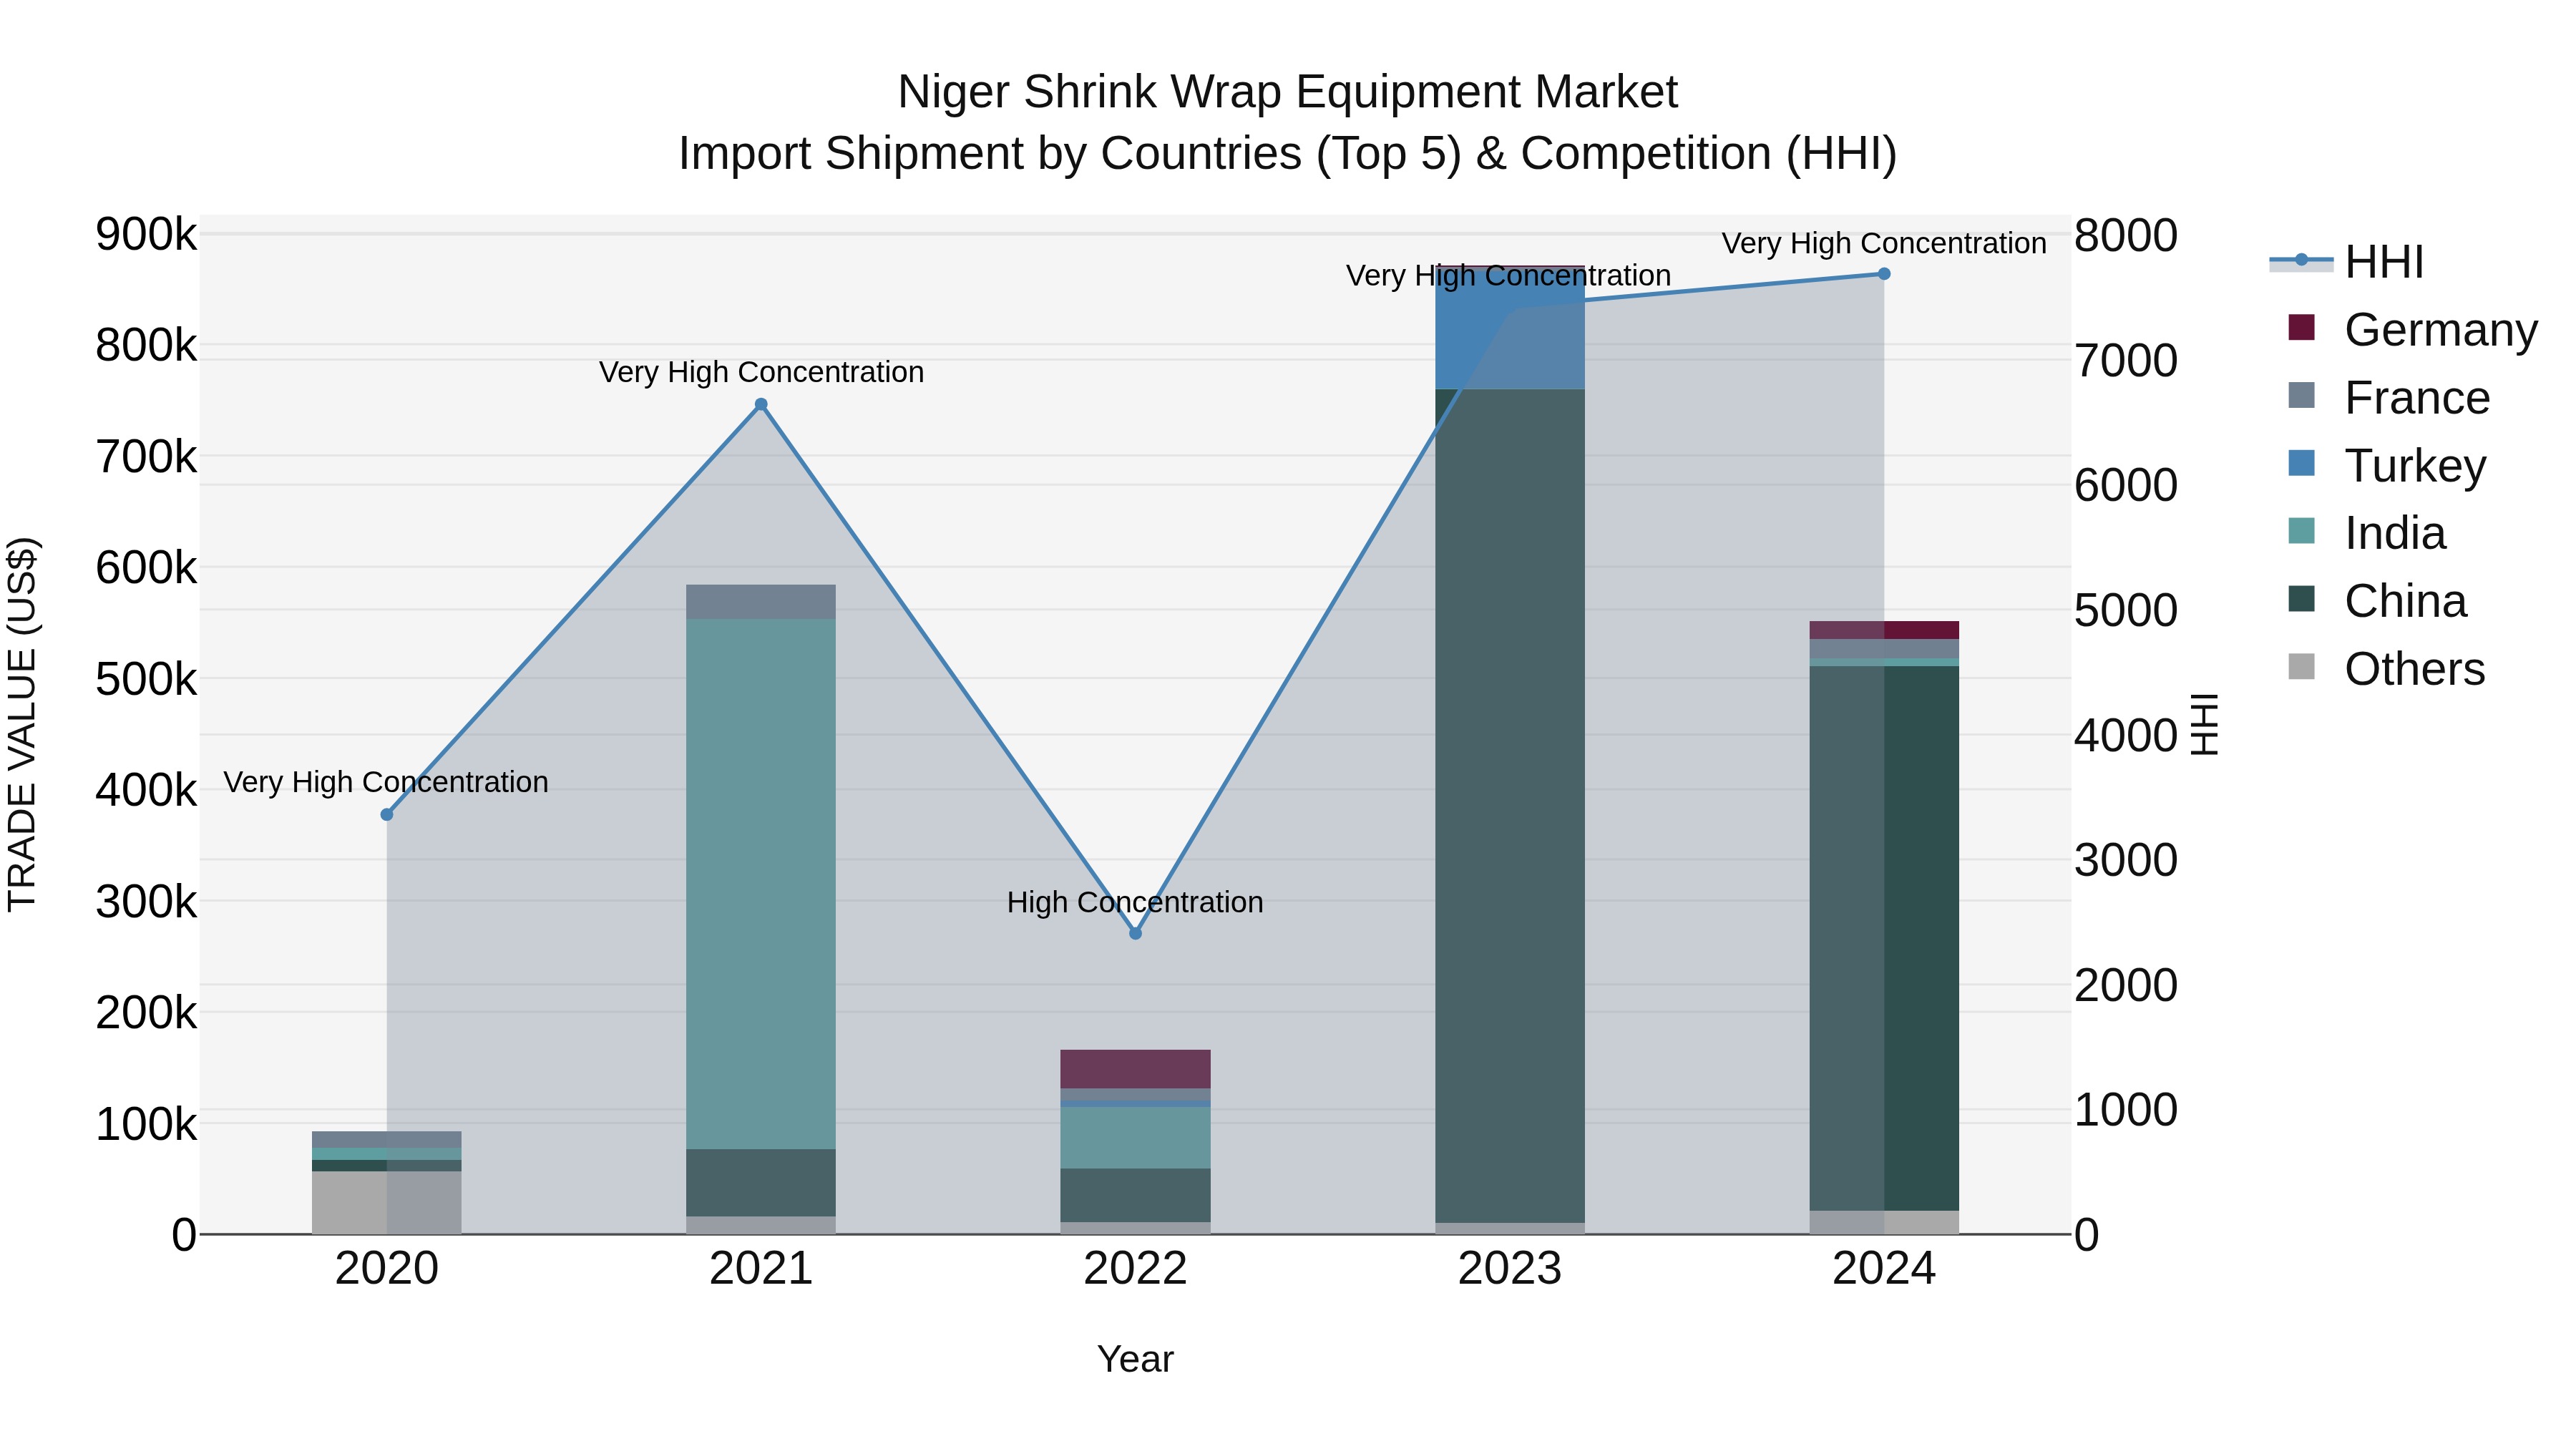The image size is (2576, 1449).
Task: Click the 2022 x-axis tick label
Action: click(1135, 1269)
